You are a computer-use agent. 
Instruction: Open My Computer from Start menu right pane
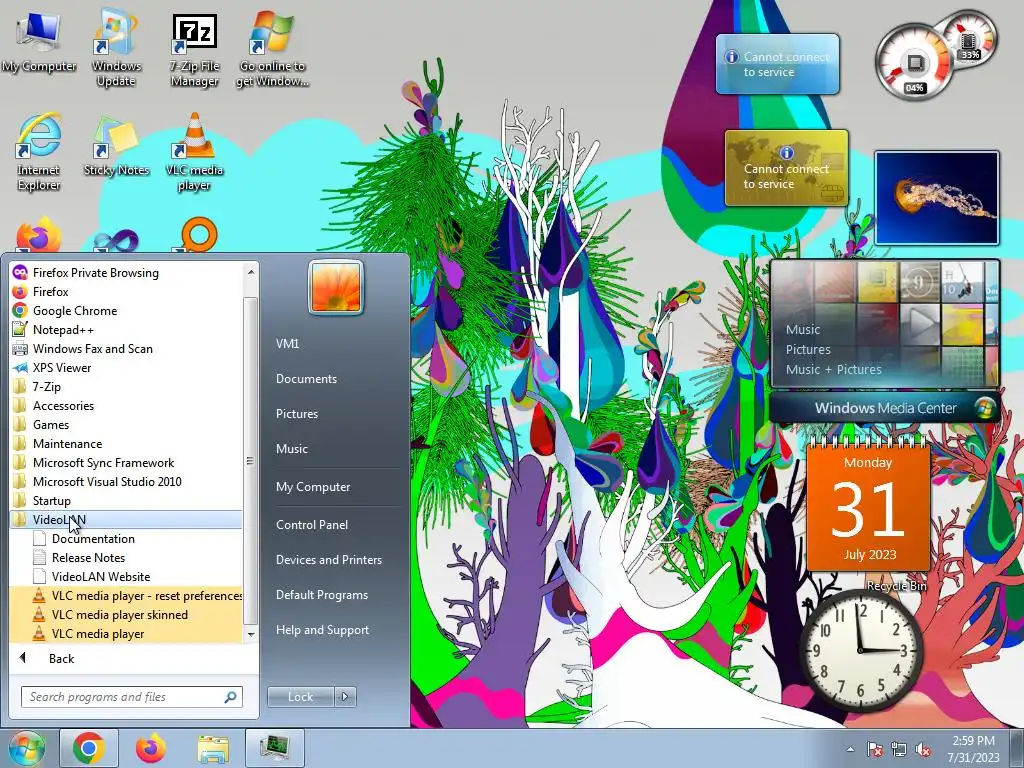(x=313, y=487)
